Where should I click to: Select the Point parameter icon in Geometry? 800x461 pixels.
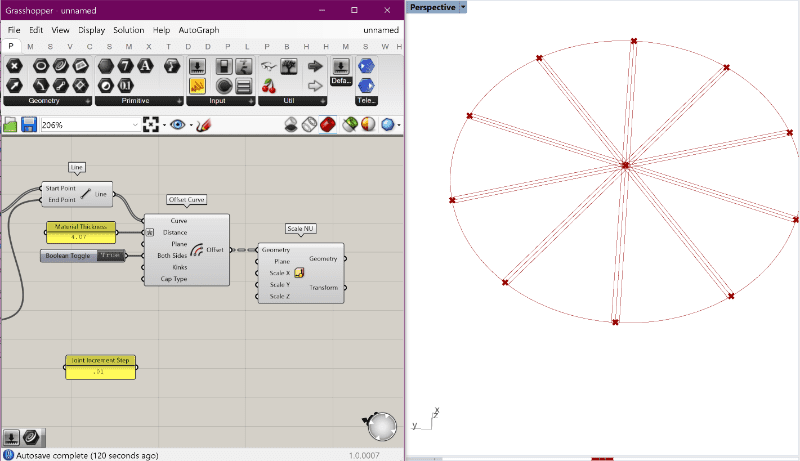[x=14, y=66]
